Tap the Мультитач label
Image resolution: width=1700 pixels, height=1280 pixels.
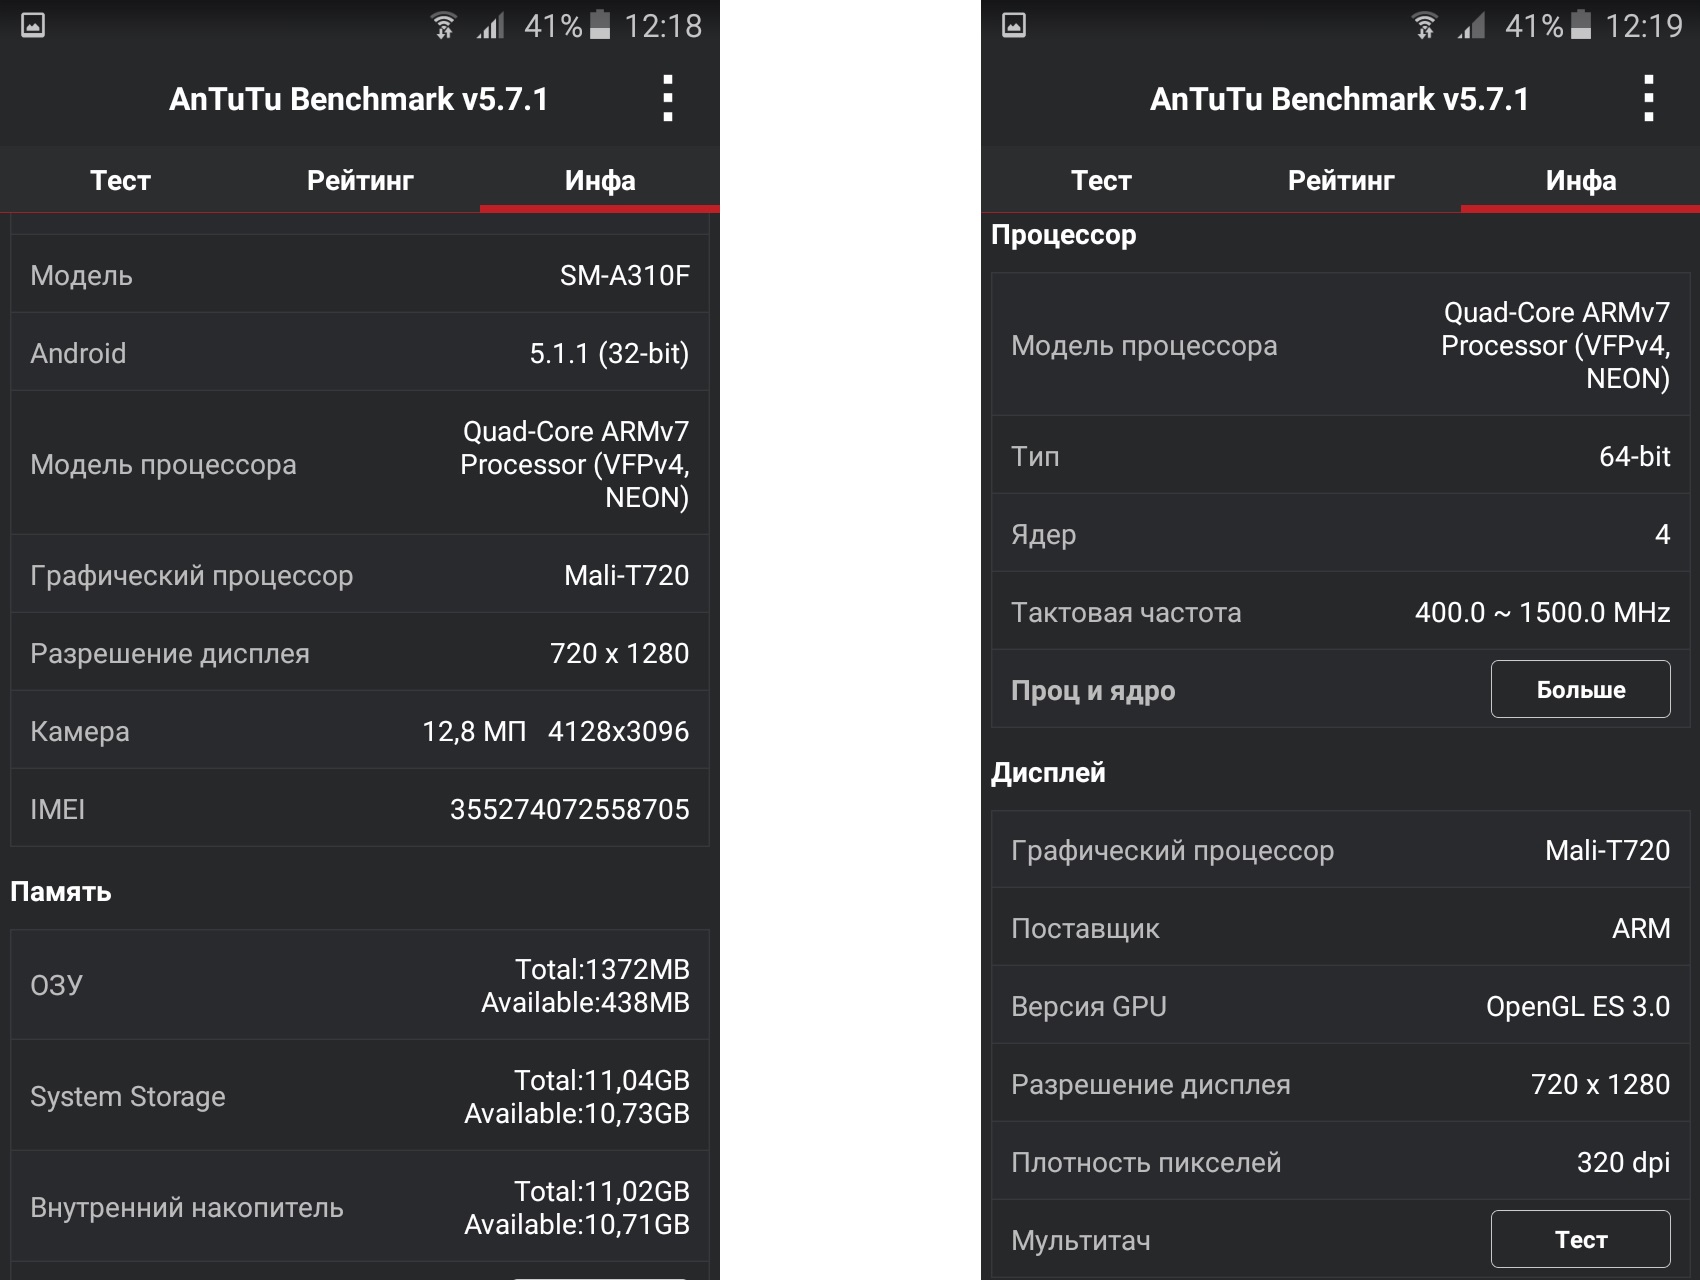pyautogui.click(x=1081, y=1241)
